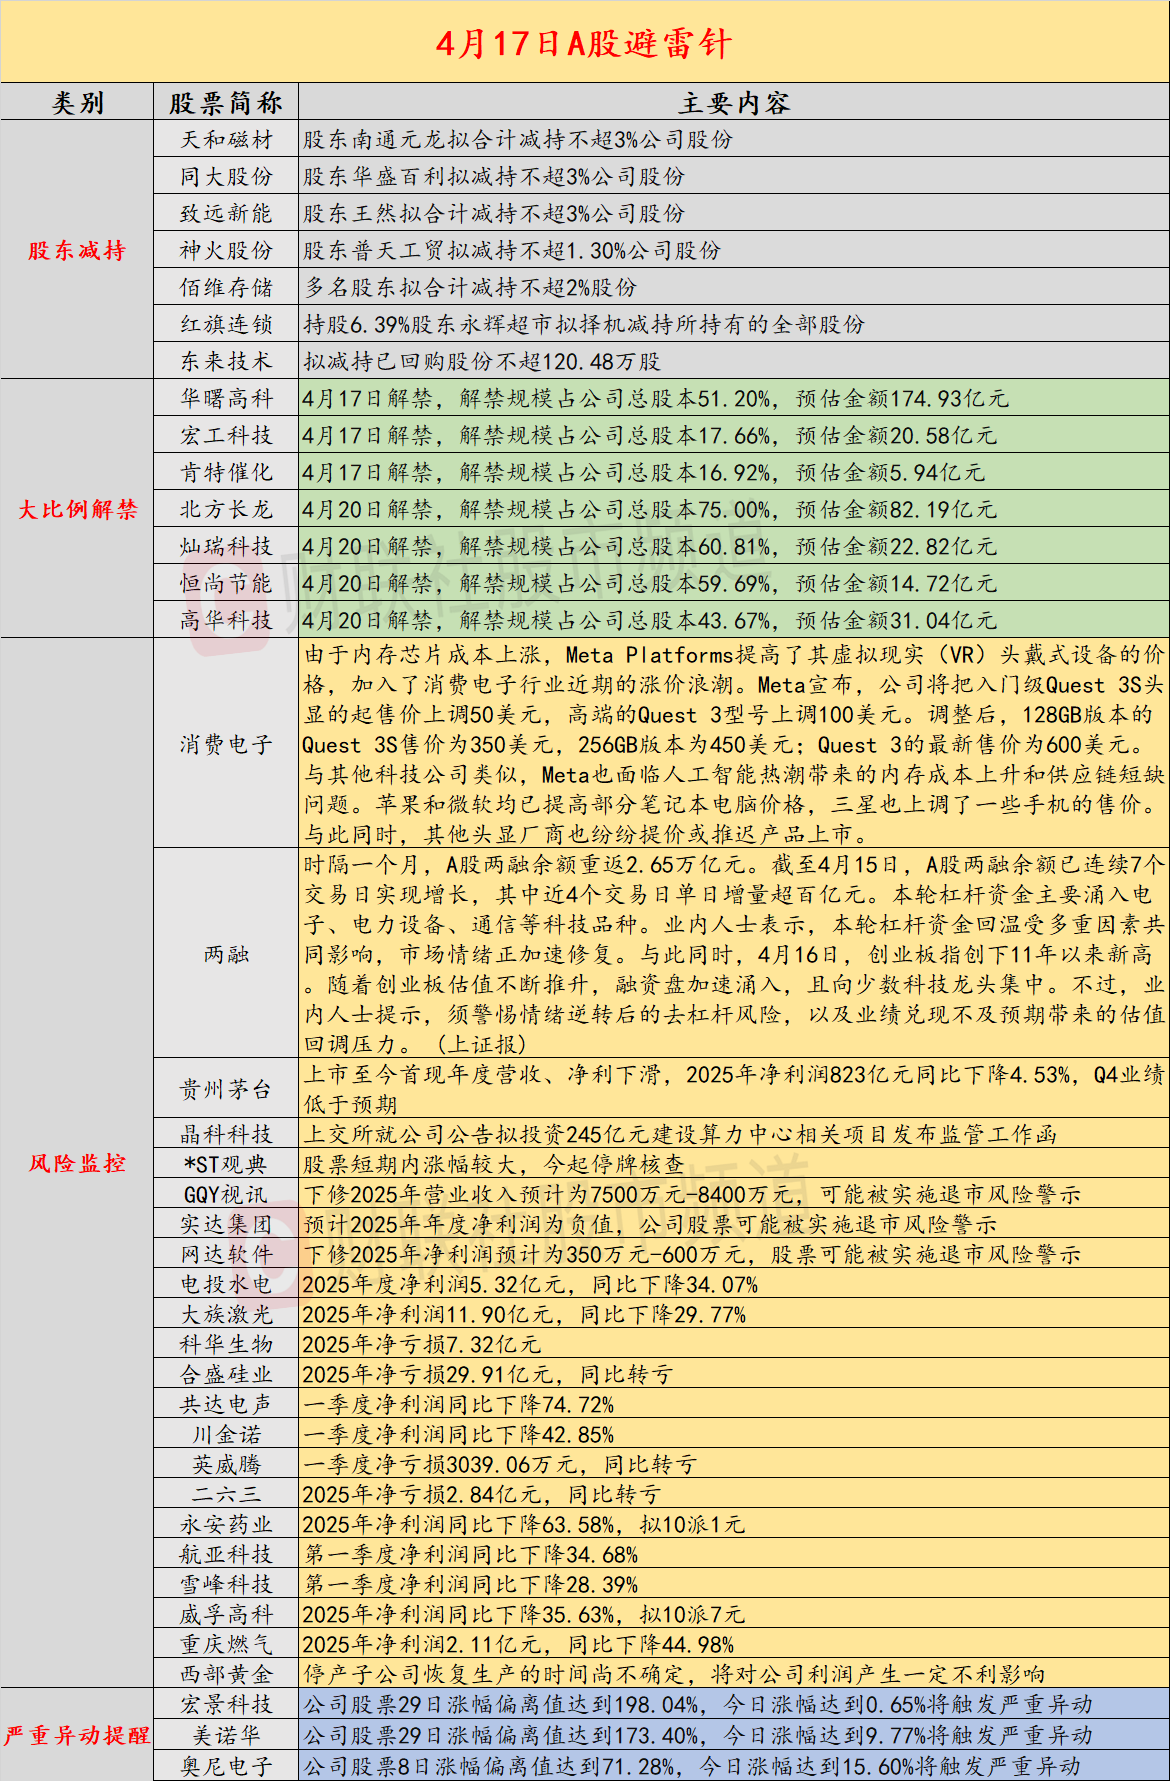The image size is (1170, 1781).
Task: Select the 大比例解禁 category cell
Action: tap(77, 510)
